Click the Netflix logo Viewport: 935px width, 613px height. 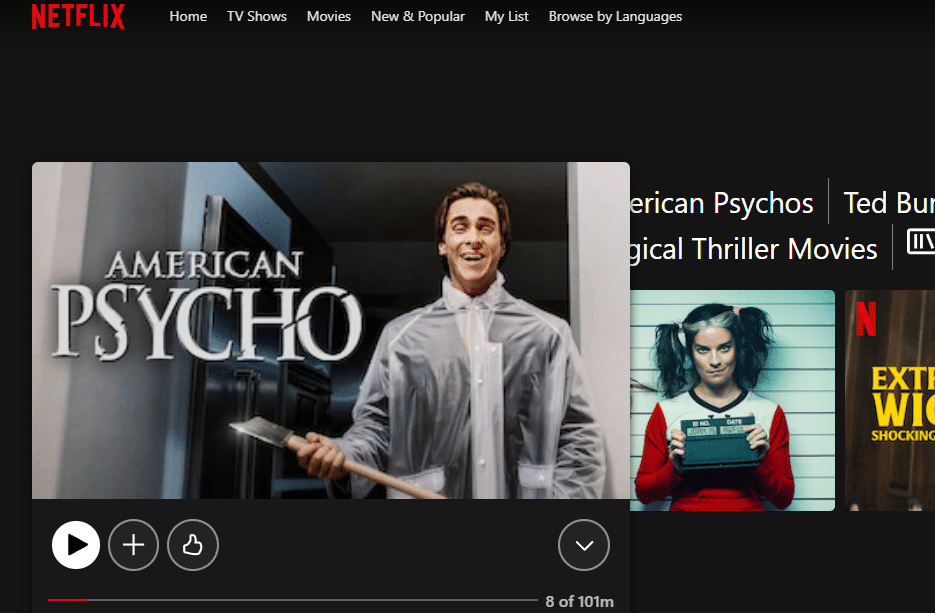(78, 16)
